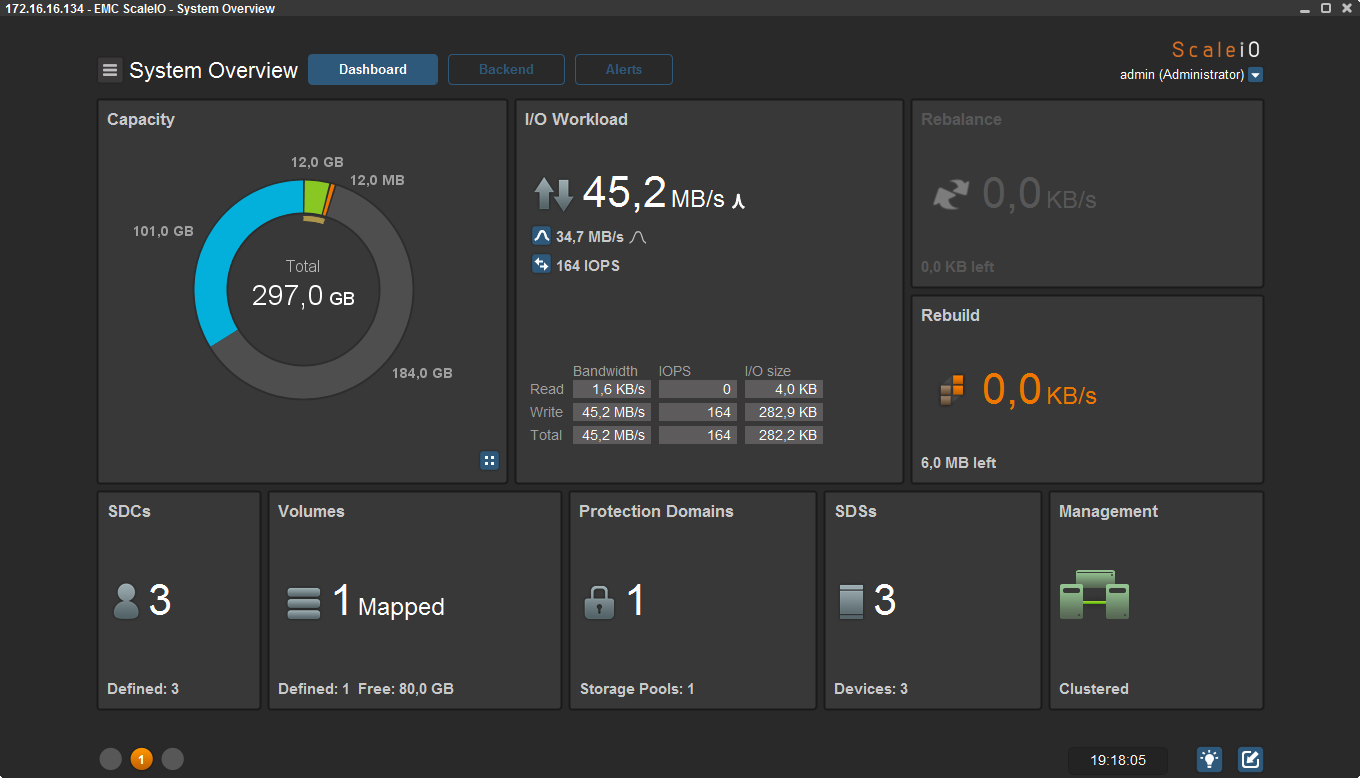Click the orange alert indicator showing 1
The height and width of the screenshot is (778, 1360).
coord(141,760)
